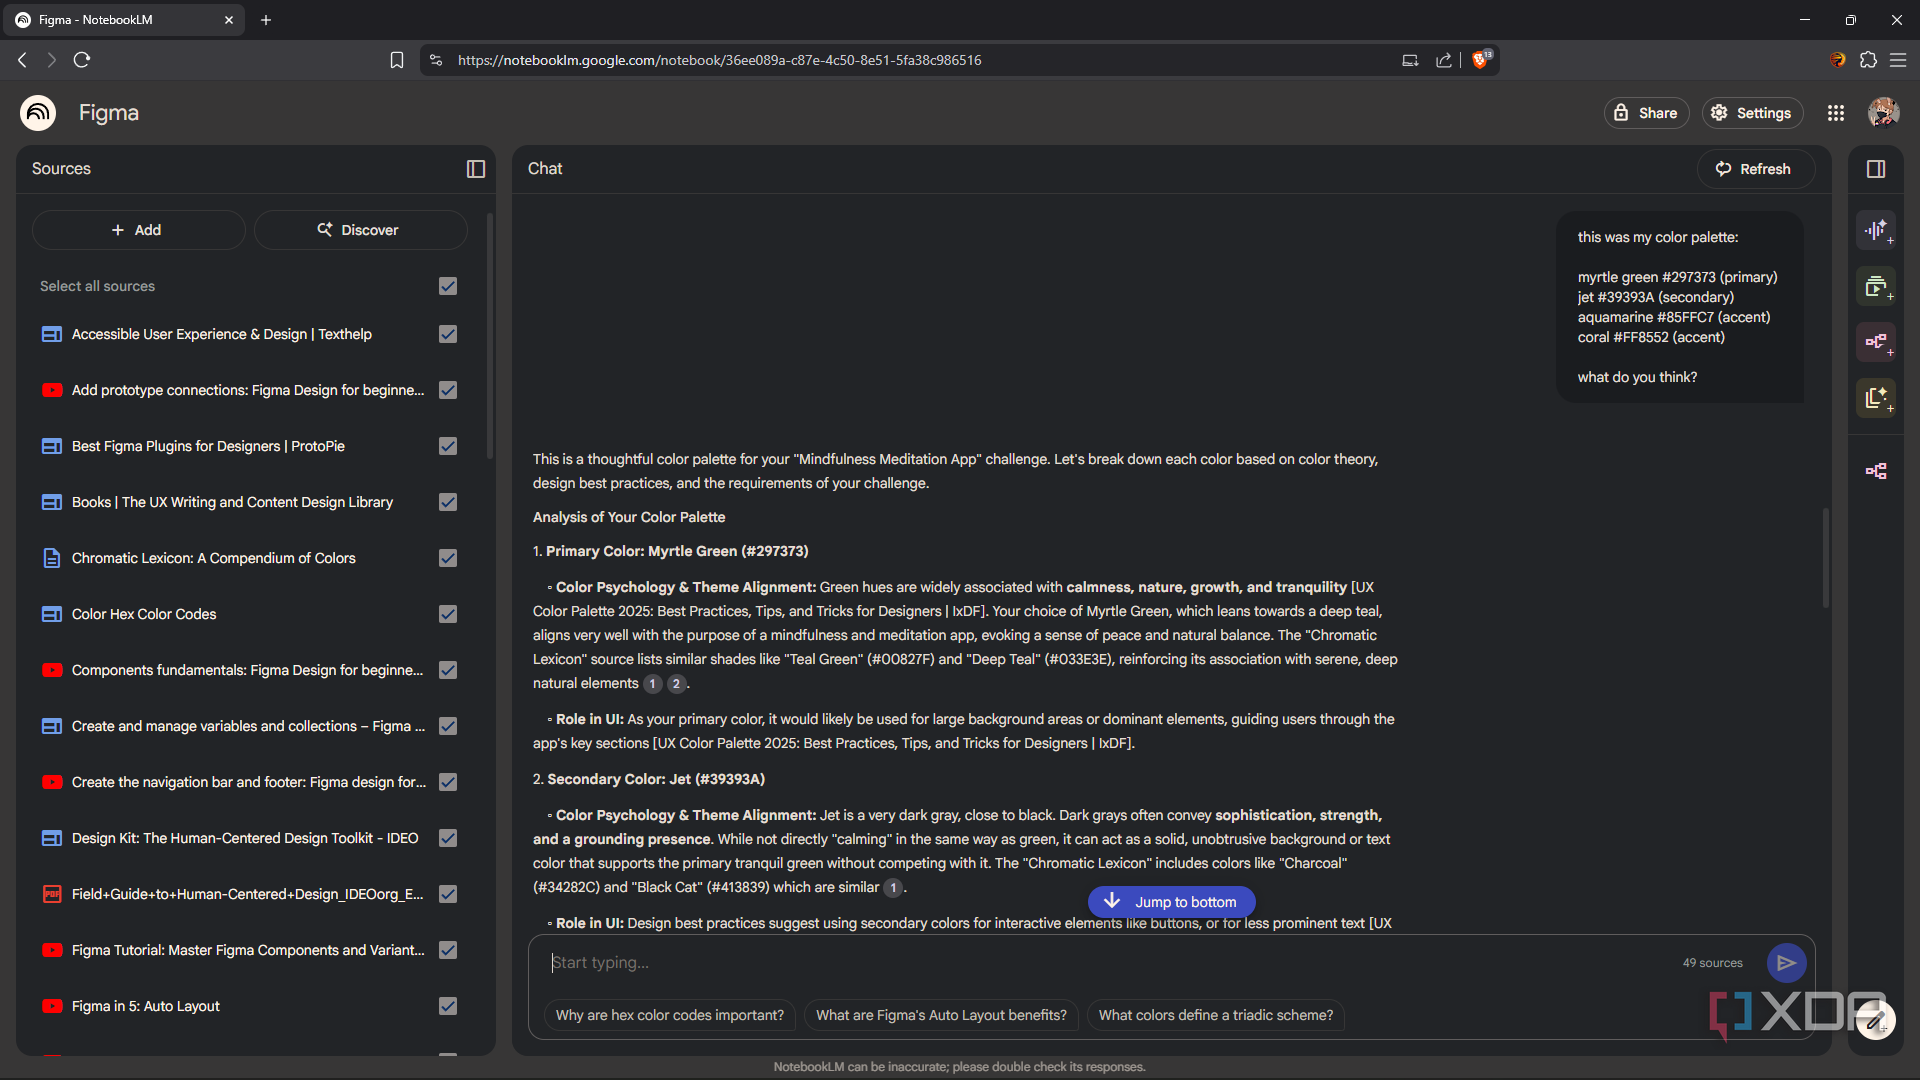Refresh the chat
The height and width of the screenshot is (1080, 1920).
1754,169
